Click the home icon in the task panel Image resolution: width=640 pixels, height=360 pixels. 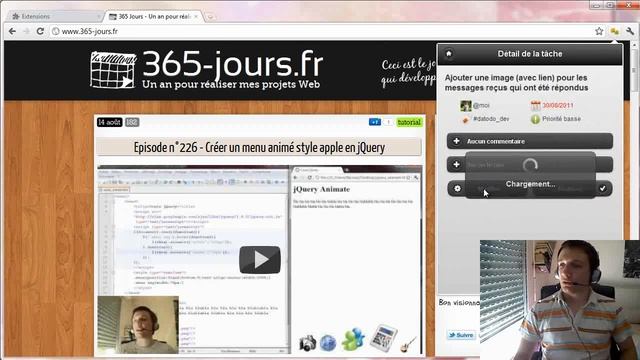[449, 53]
